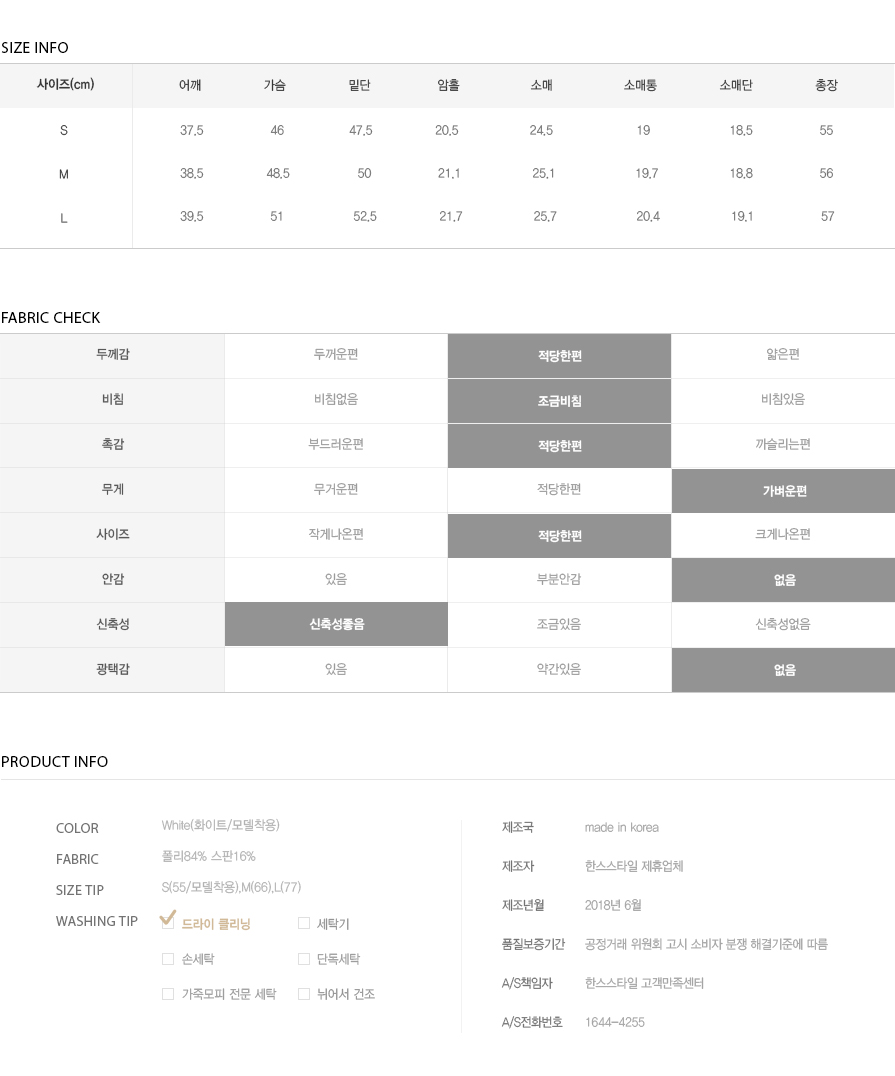Viewport: 895px width, 1076px height.
Task: Click the 한스스타일 제휴업체 manufacturer text
Action: coord(634,867)
